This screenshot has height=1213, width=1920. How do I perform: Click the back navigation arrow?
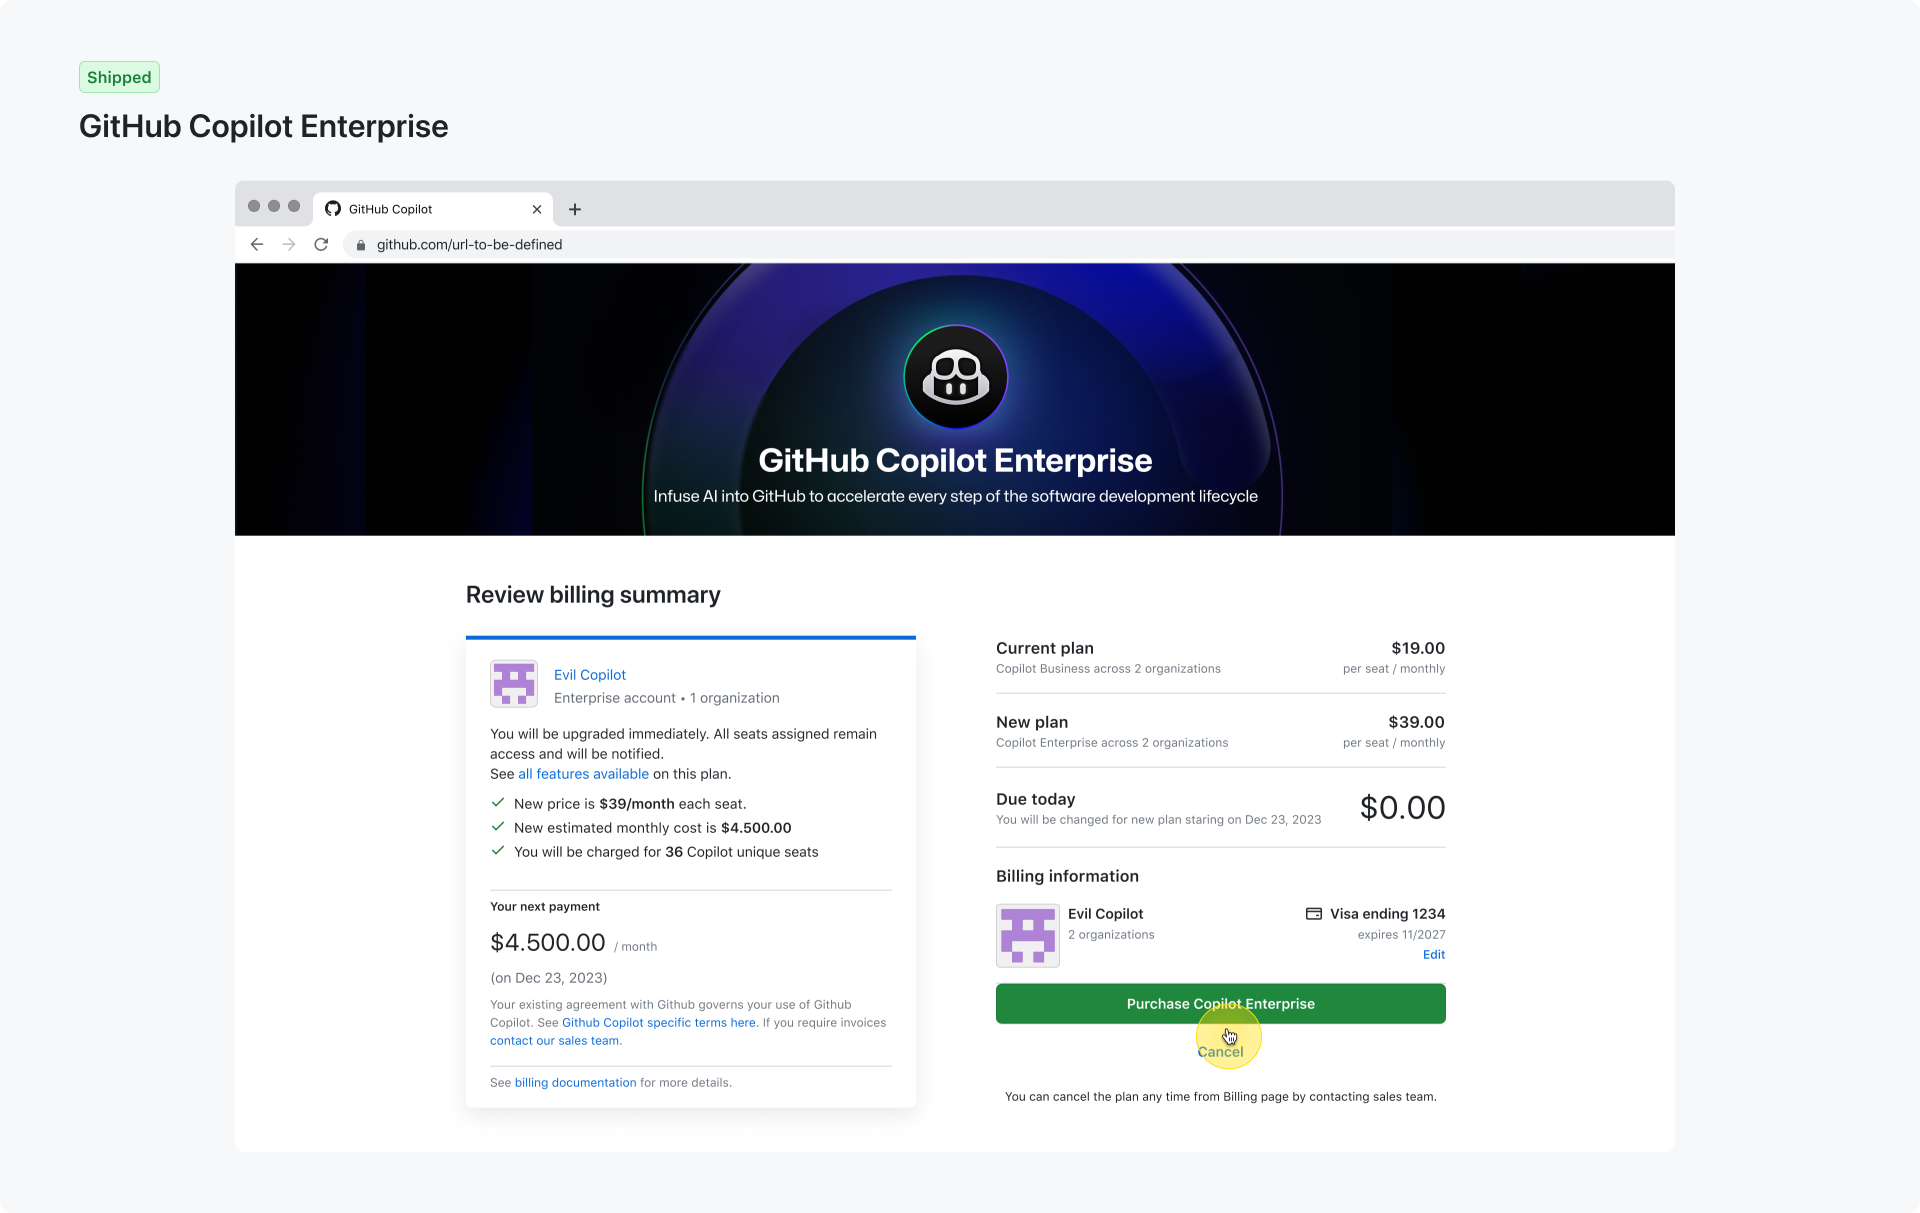point(257,244)
